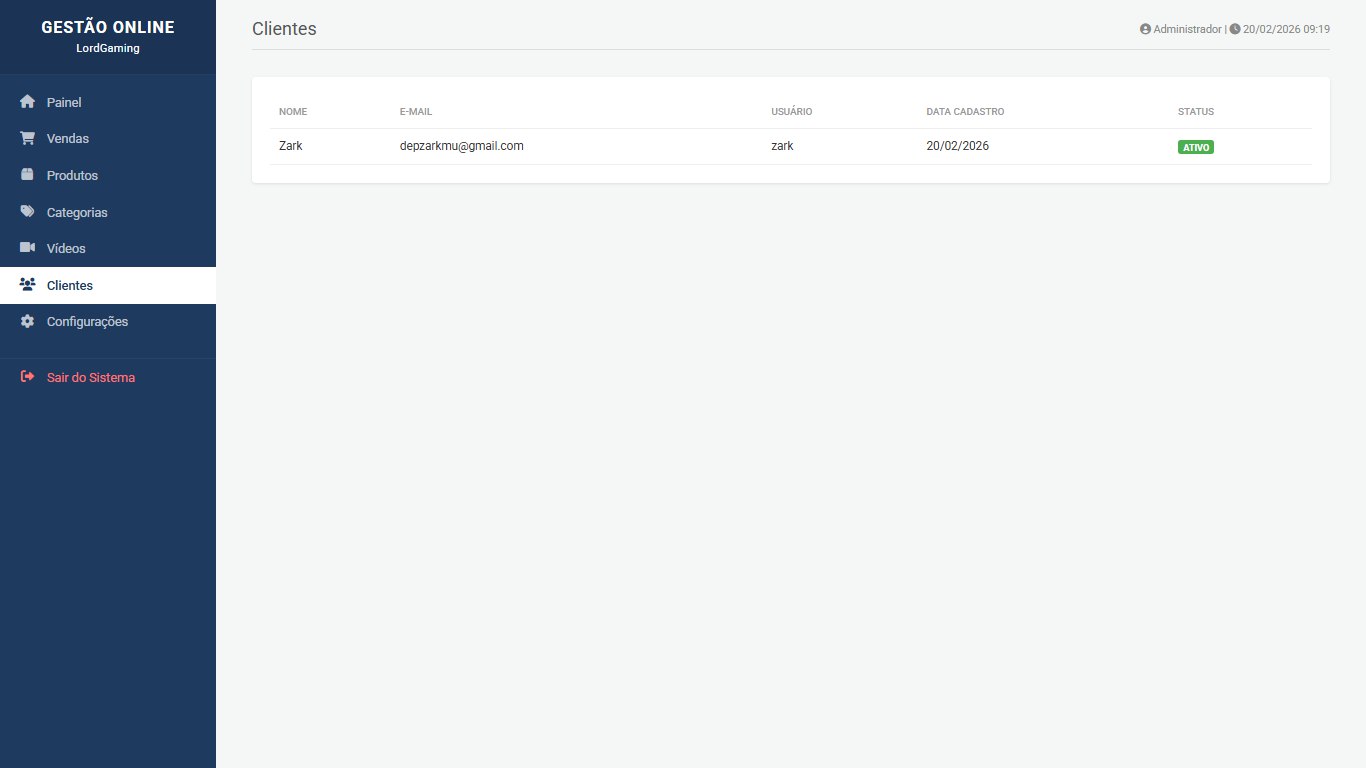Click the NOME column header
1366x768 pixels.
tap(293, 112)
